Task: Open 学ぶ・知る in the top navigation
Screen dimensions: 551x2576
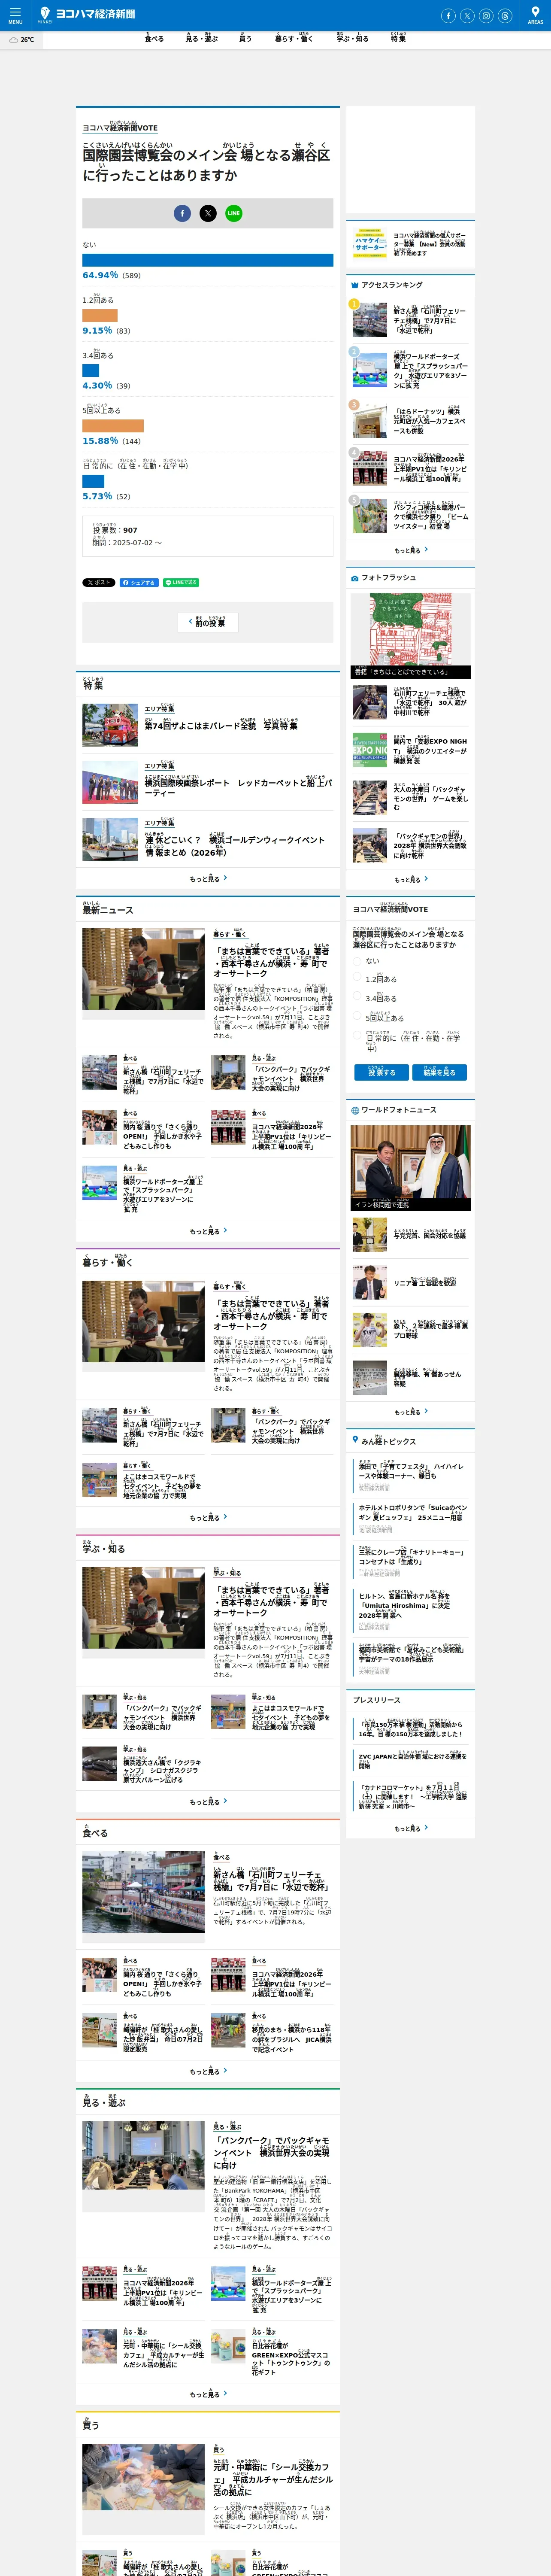Action: click(352, 38)
